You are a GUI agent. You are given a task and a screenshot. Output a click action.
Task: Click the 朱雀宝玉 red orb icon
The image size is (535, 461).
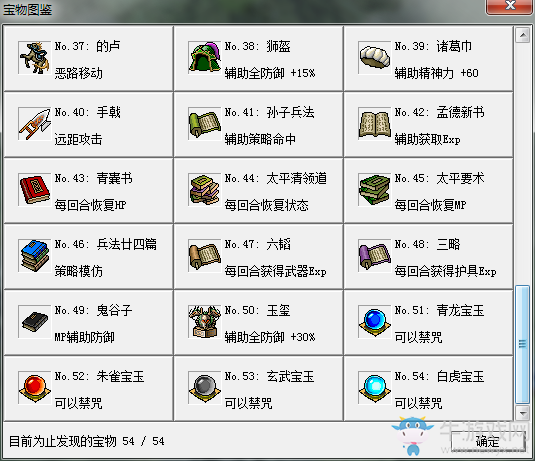tap(34, 388)
